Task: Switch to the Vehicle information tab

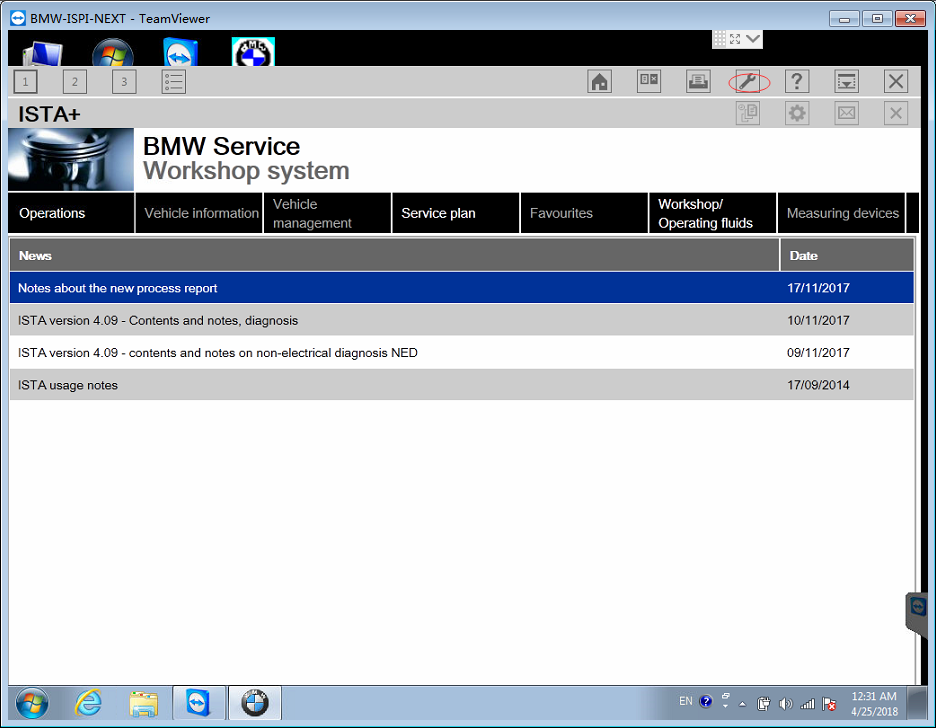Action: tap(199, 213)
